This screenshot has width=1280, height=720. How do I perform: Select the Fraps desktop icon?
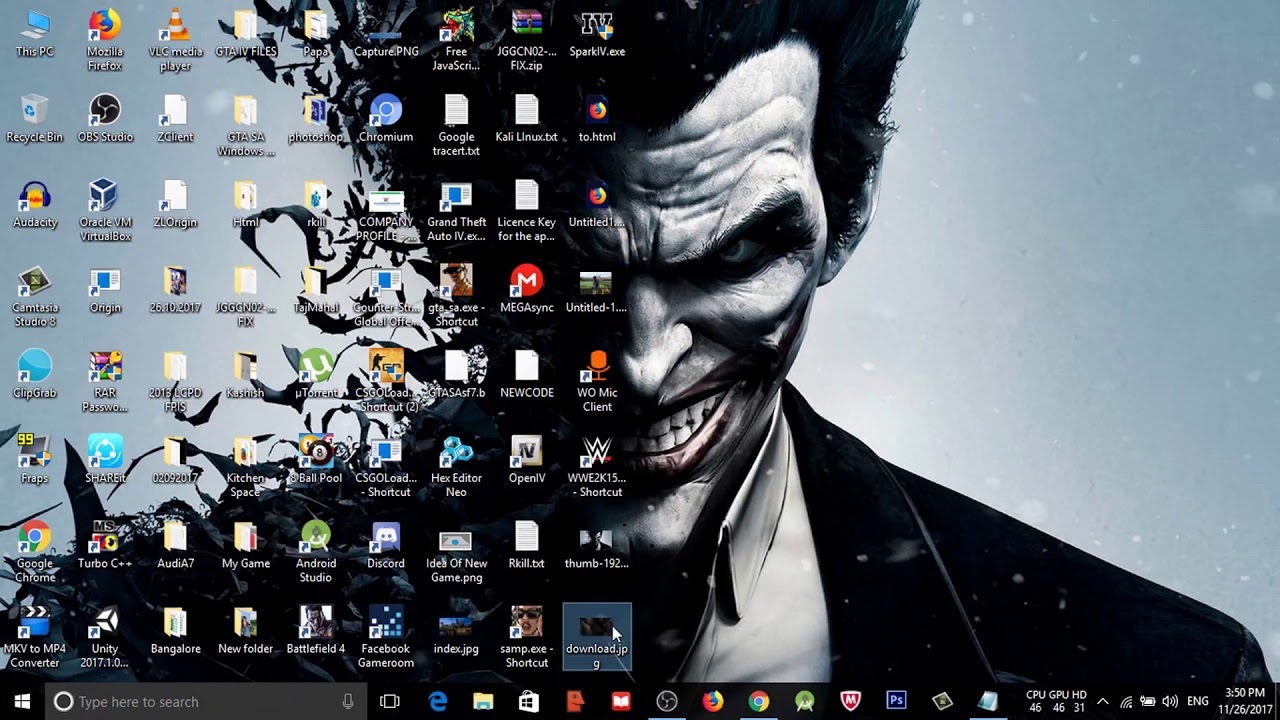point(35,460)
